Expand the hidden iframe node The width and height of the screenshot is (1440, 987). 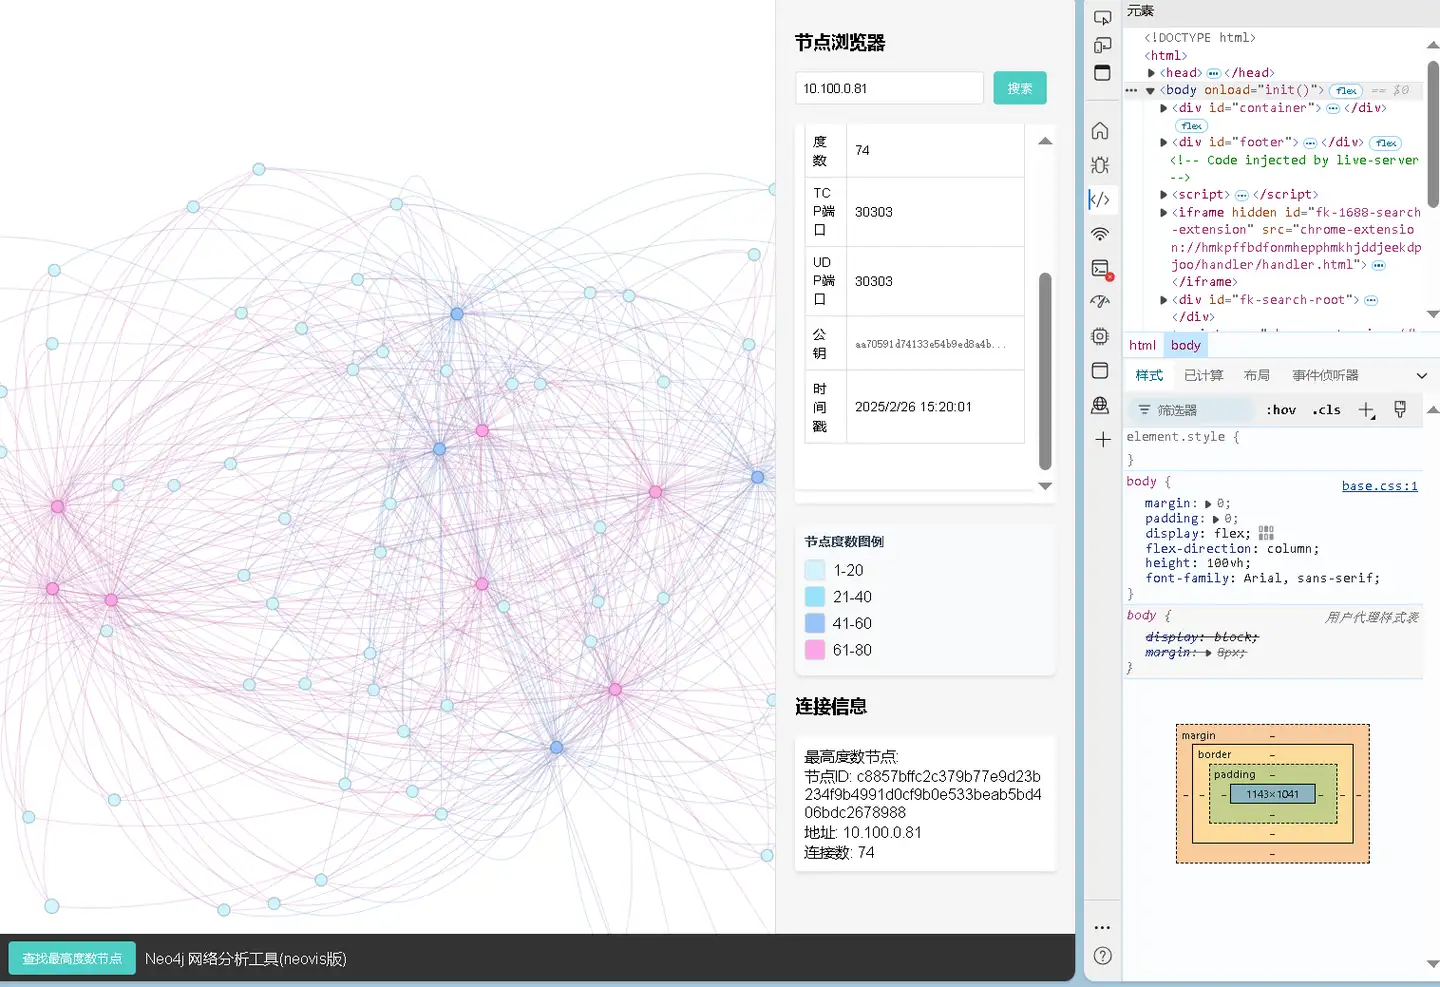1163,212
